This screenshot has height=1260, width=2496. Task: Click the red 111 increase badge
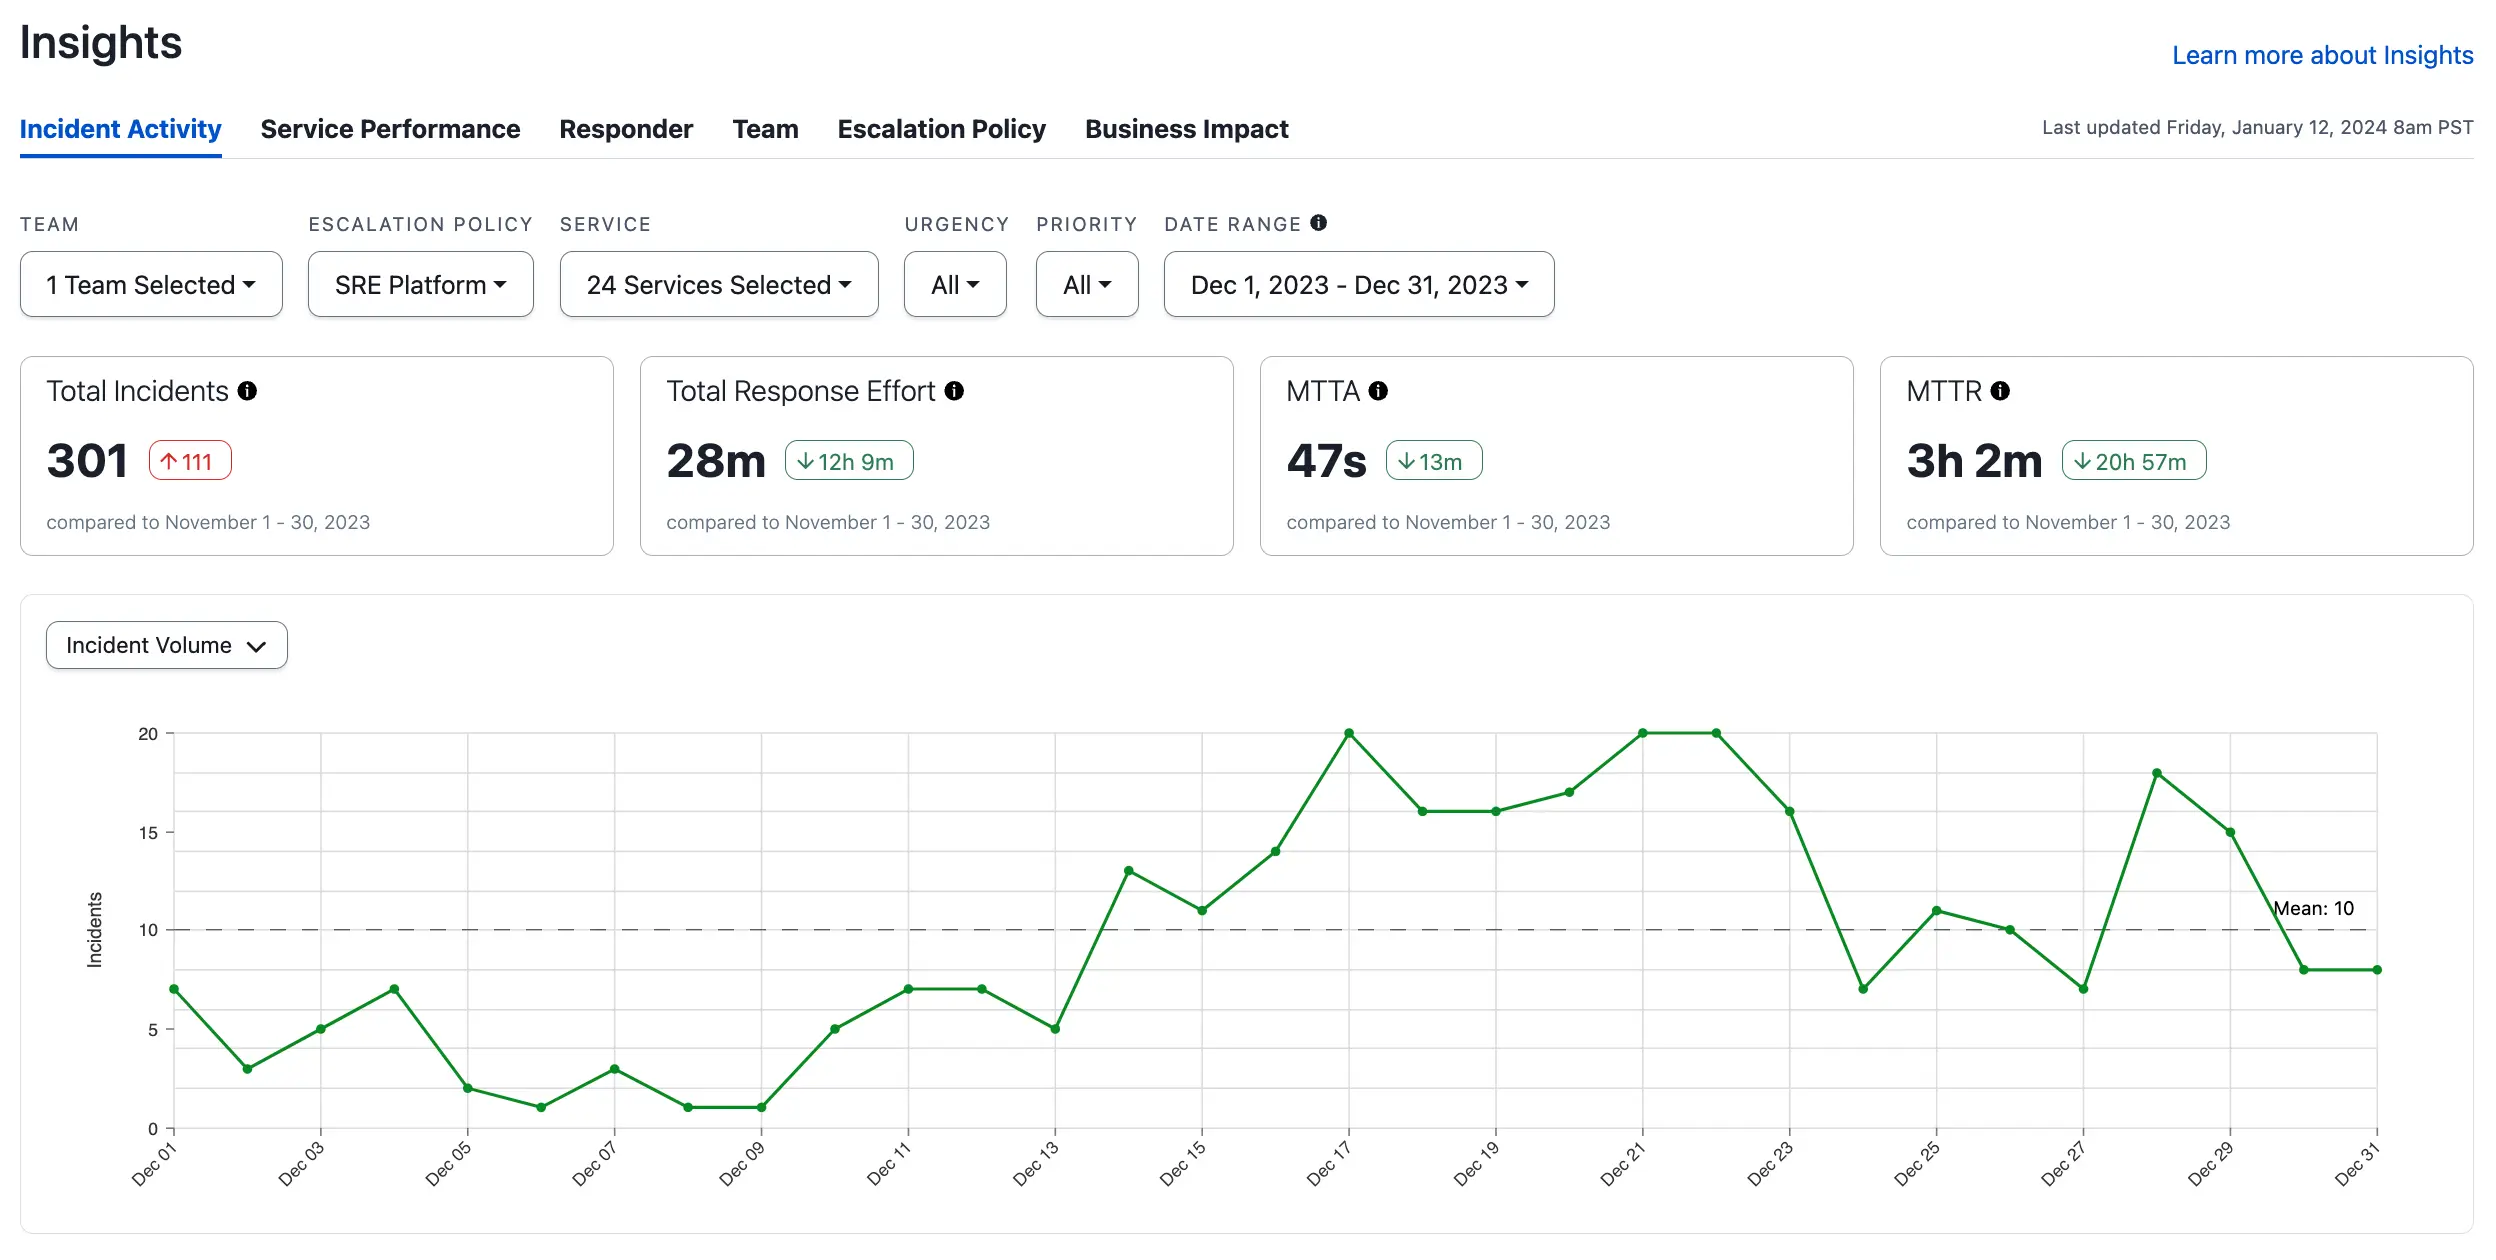(x=190, y=461)
